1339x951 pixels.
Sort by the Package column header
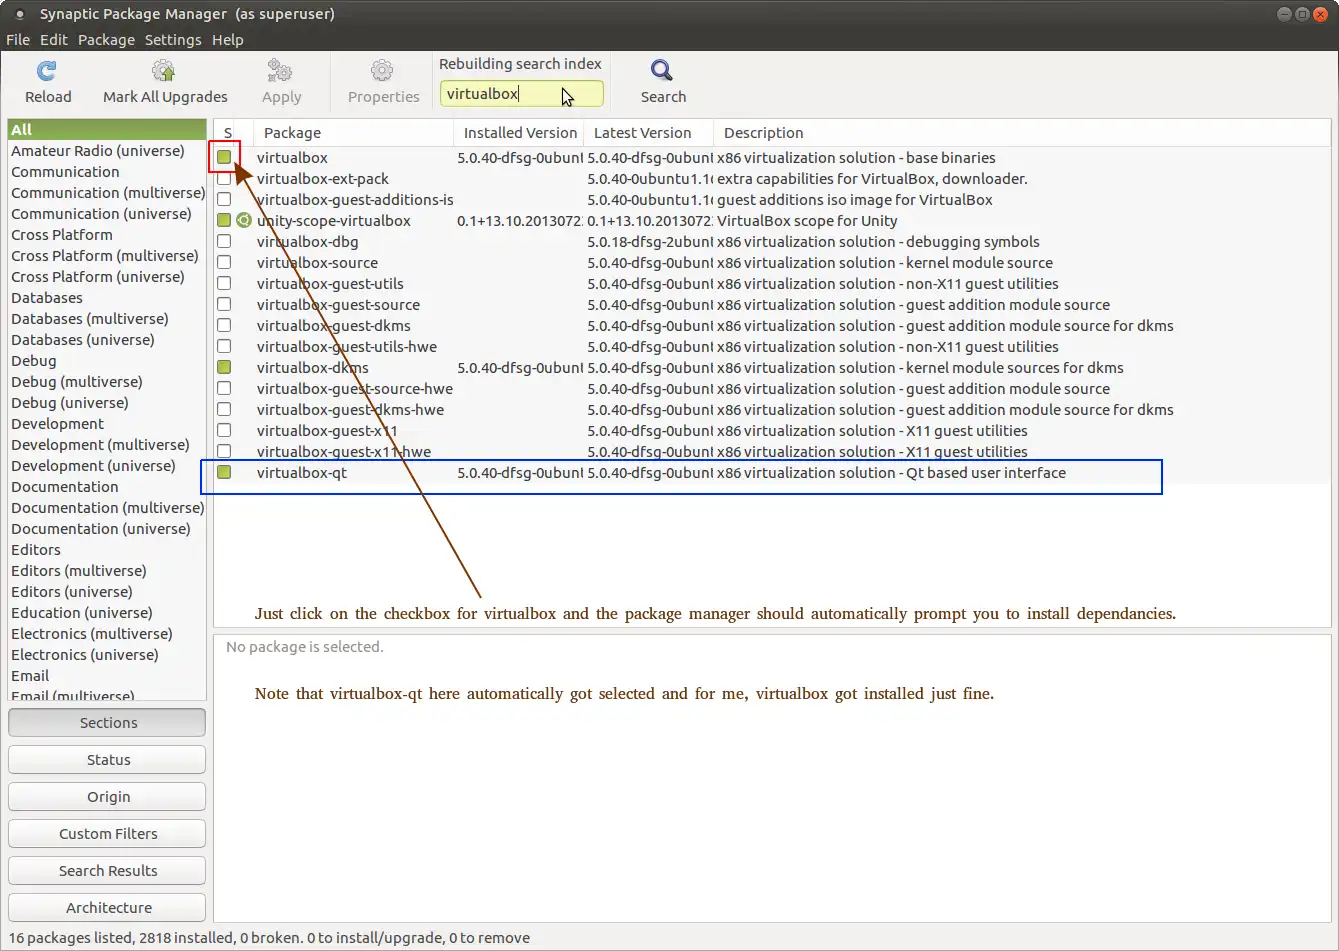click(353, 133)
